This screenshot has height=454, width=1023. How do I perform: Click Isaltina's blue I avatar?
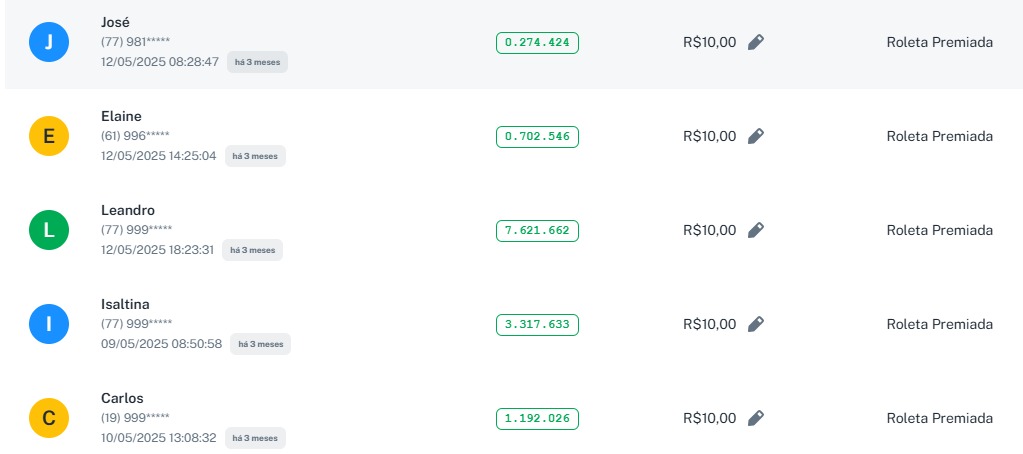(x=49, y=324)
